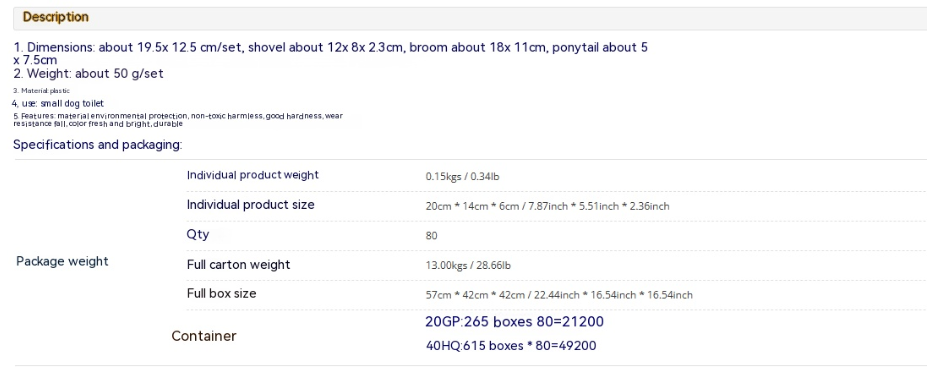The height and width of the screenshot is (370, 927).
Task: Click the Full carton weight label
Action: point(238,264)
